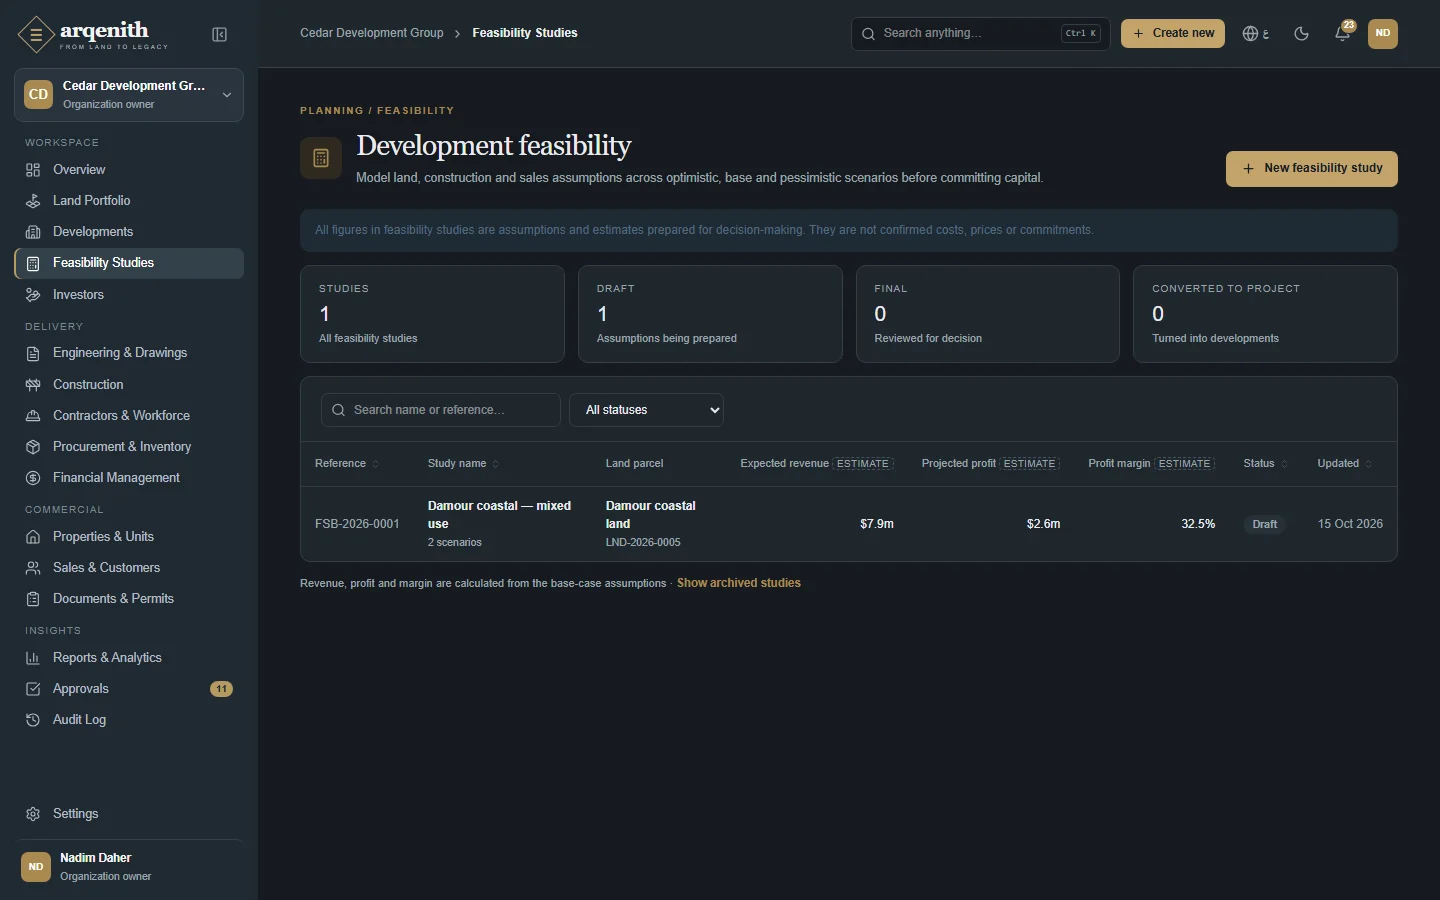
Task: Sort table by Status column
Action: coord(1265,464)
